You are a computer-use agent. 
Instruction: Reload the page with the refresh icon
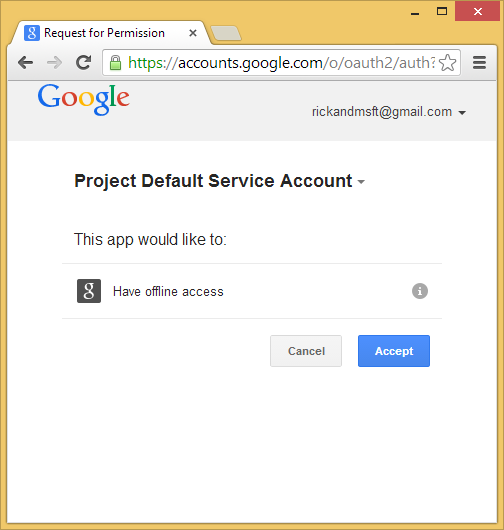(83, 62)
